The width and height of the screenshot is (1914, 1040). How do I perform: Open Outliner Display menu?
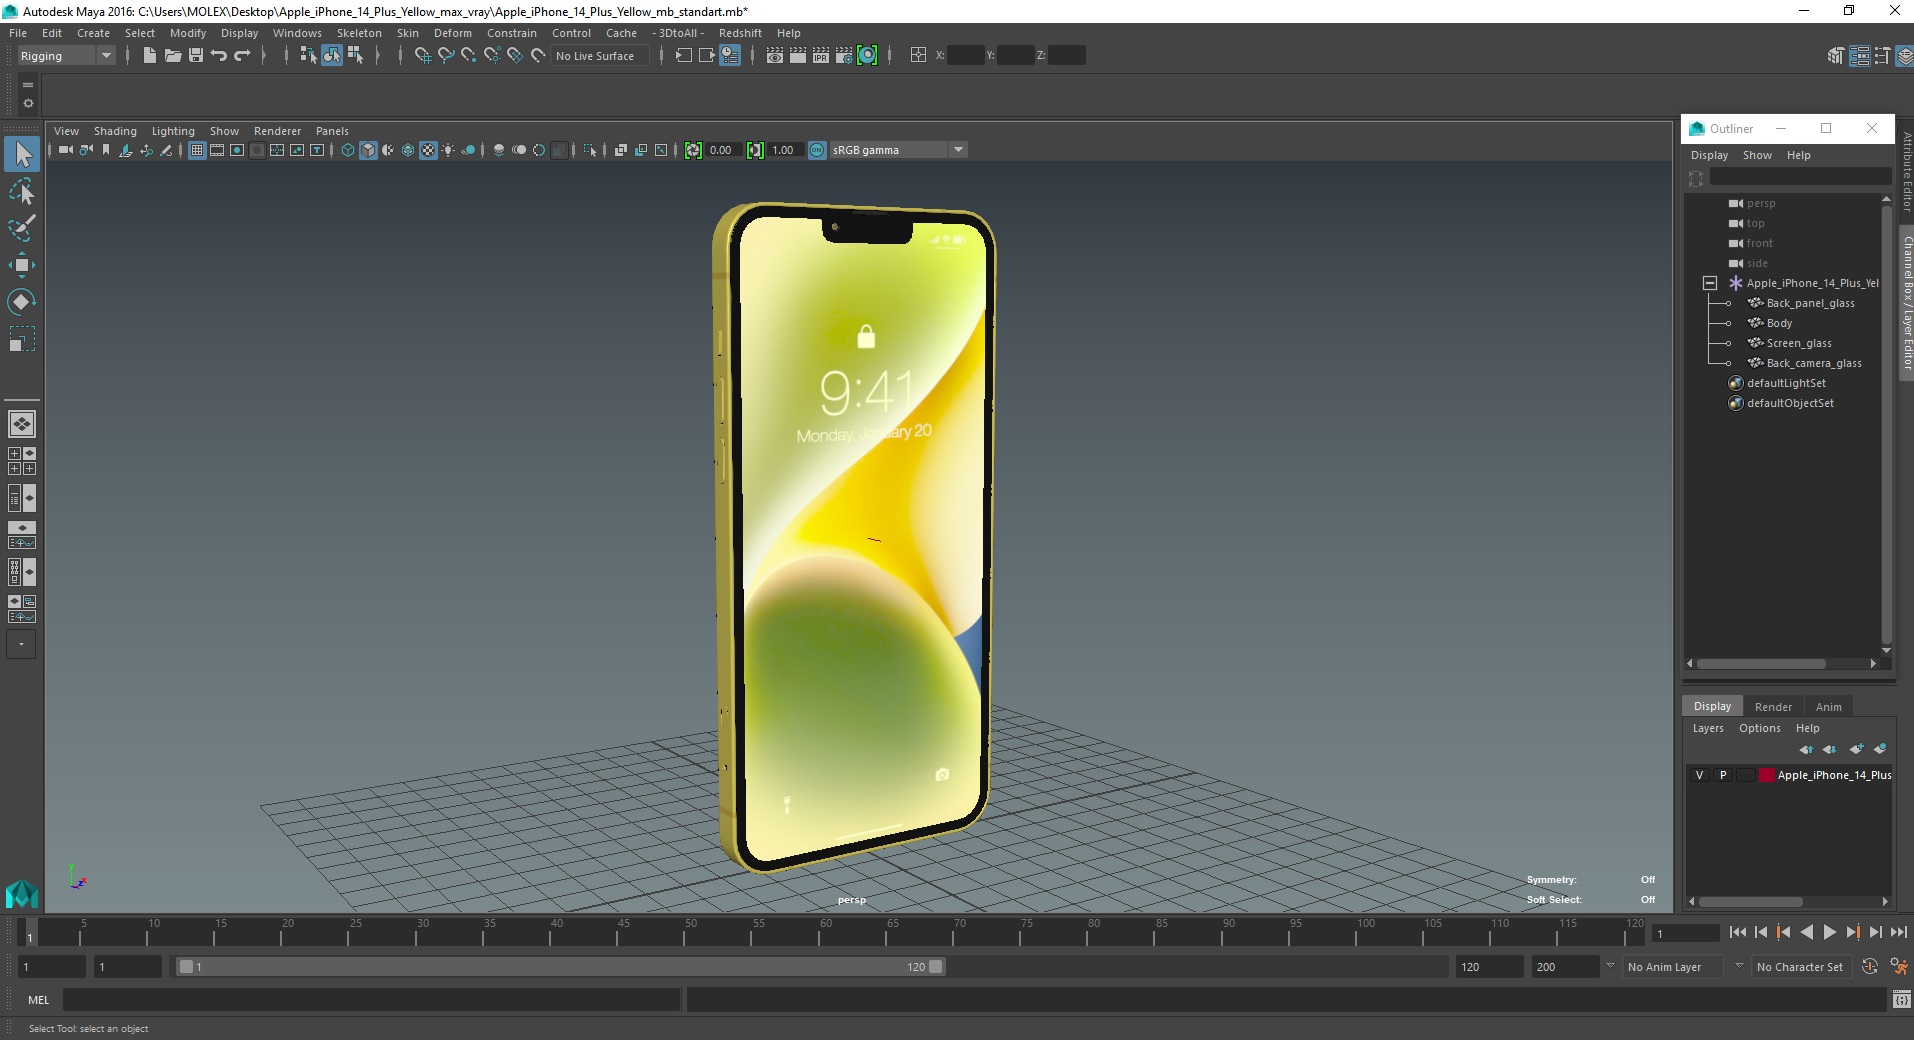(1709, 156)
